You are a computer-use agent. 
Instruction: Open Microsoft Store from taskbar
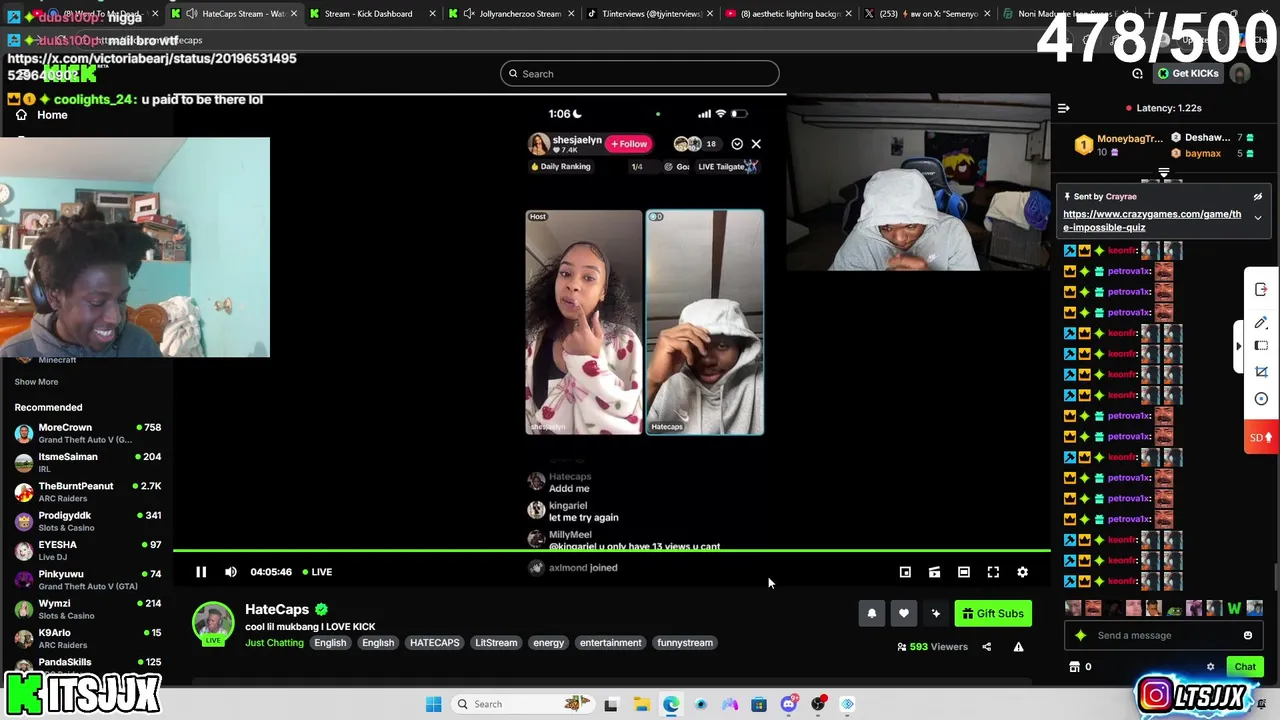click(759, 704)
